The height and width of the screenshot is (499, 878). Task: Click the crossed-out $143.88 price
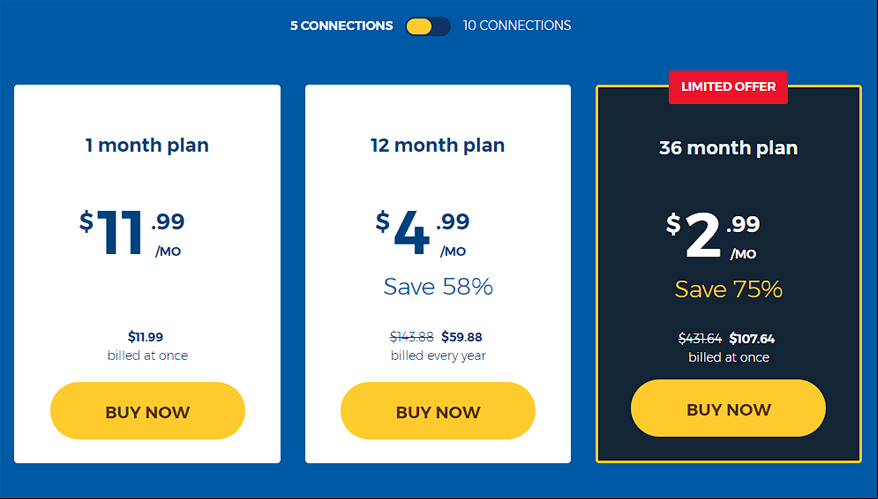click(412, 337)
